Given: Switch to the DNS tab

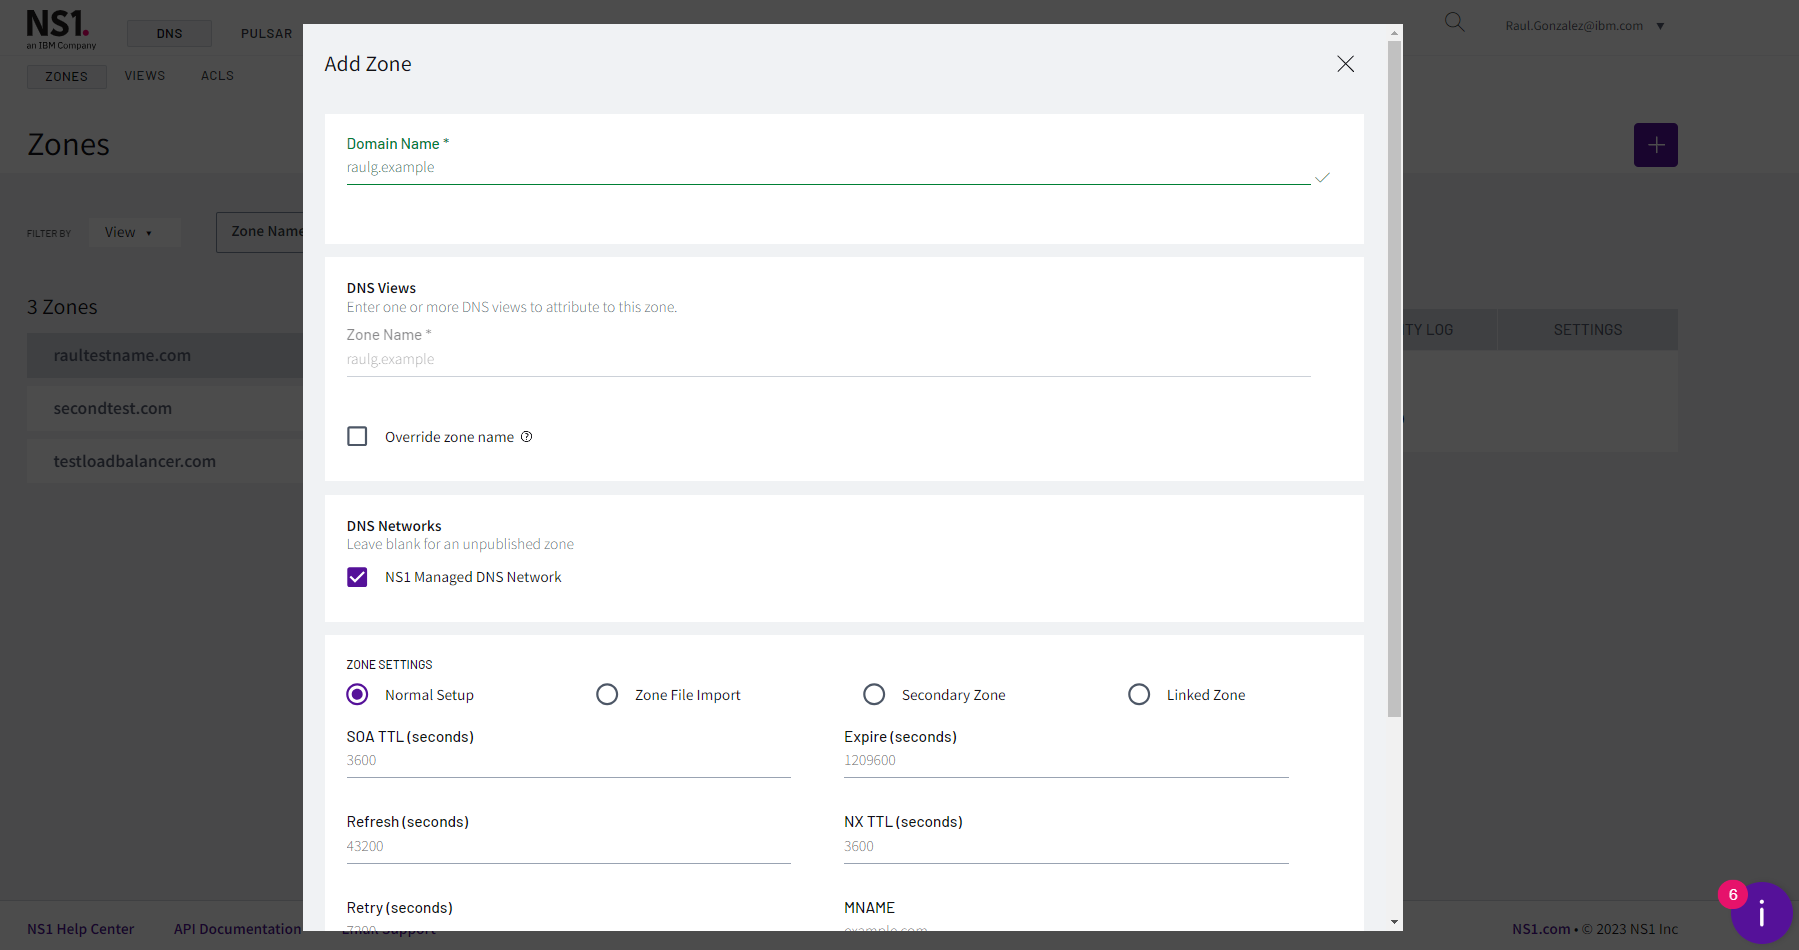Looking at the screenshot, I should coord(169,33).
